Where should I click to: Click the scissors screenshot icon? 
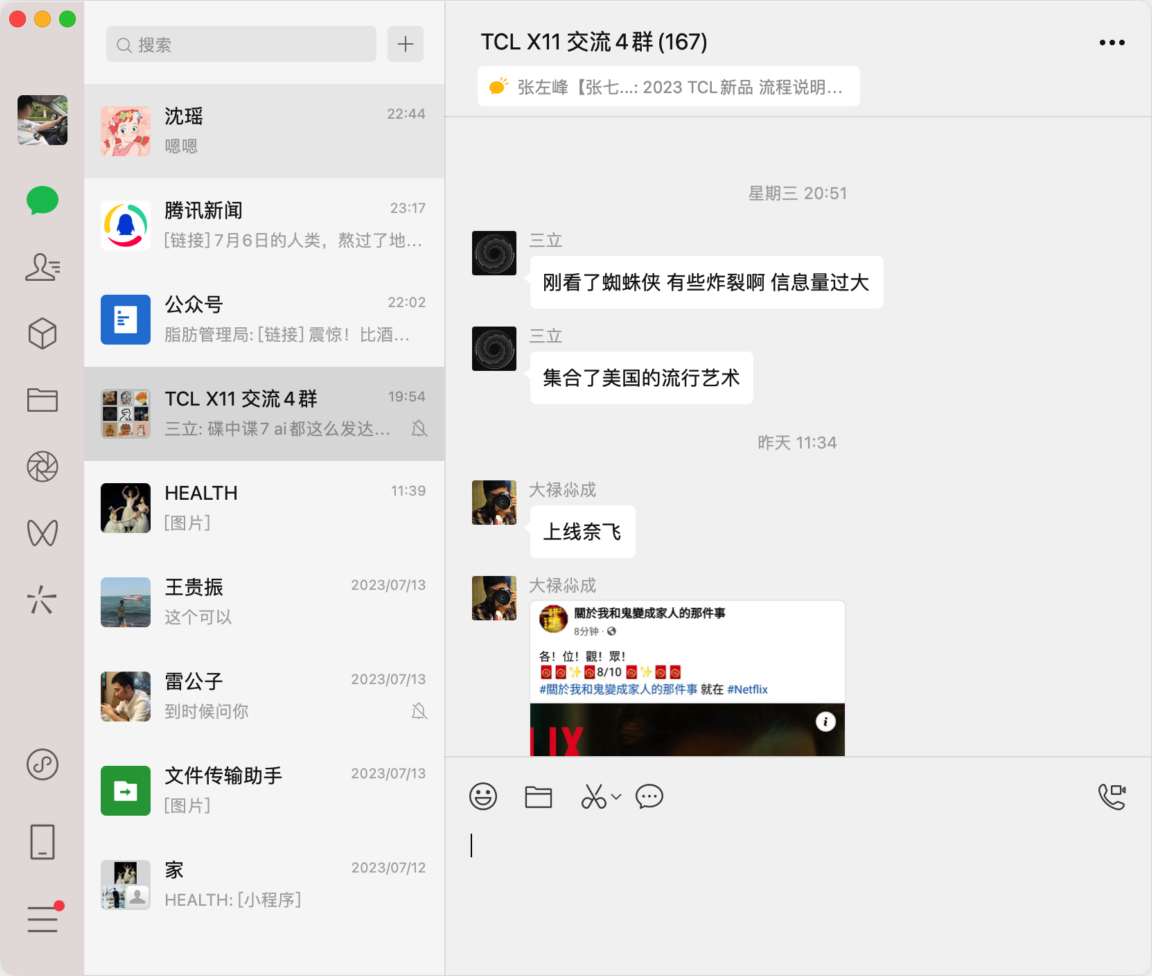click(594, 797)
